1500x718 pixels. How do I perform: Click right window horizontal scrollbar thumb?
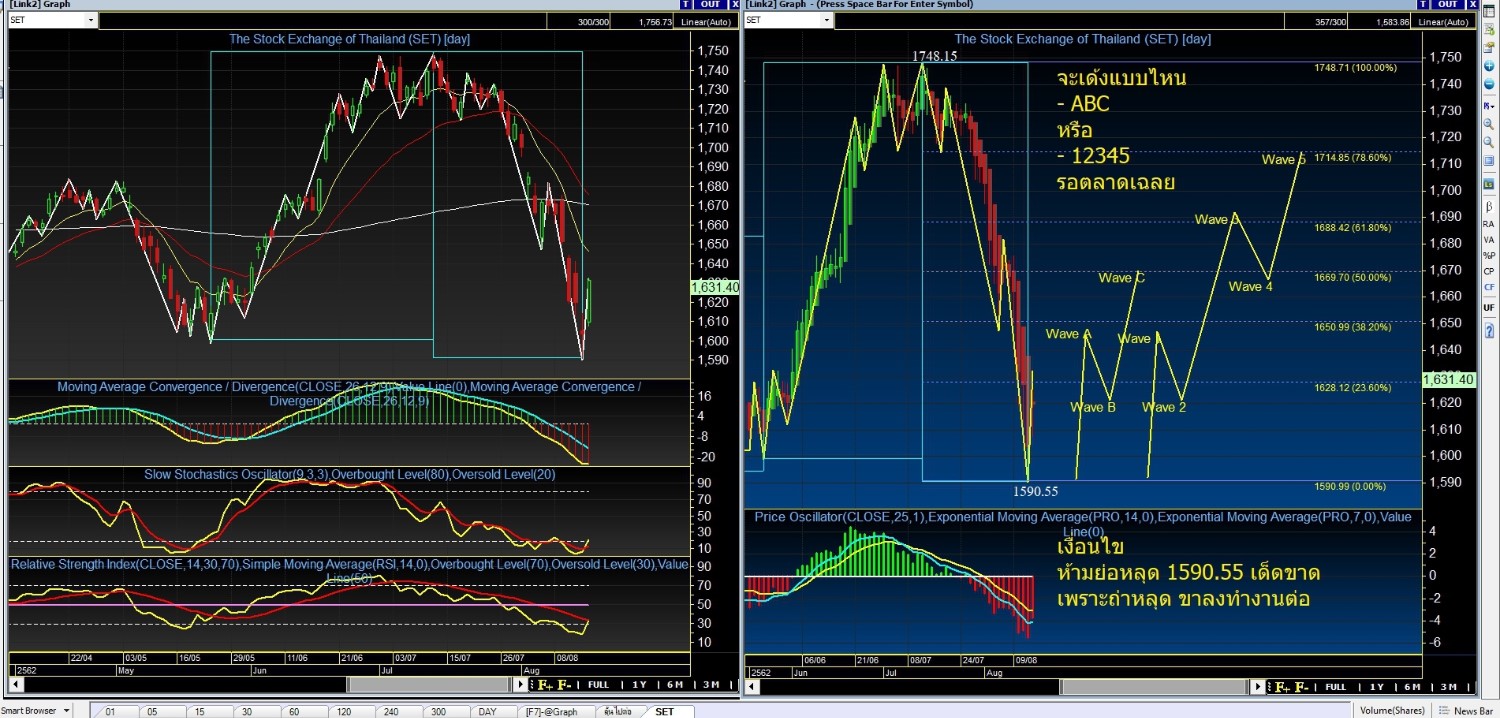pos(1154,686)
